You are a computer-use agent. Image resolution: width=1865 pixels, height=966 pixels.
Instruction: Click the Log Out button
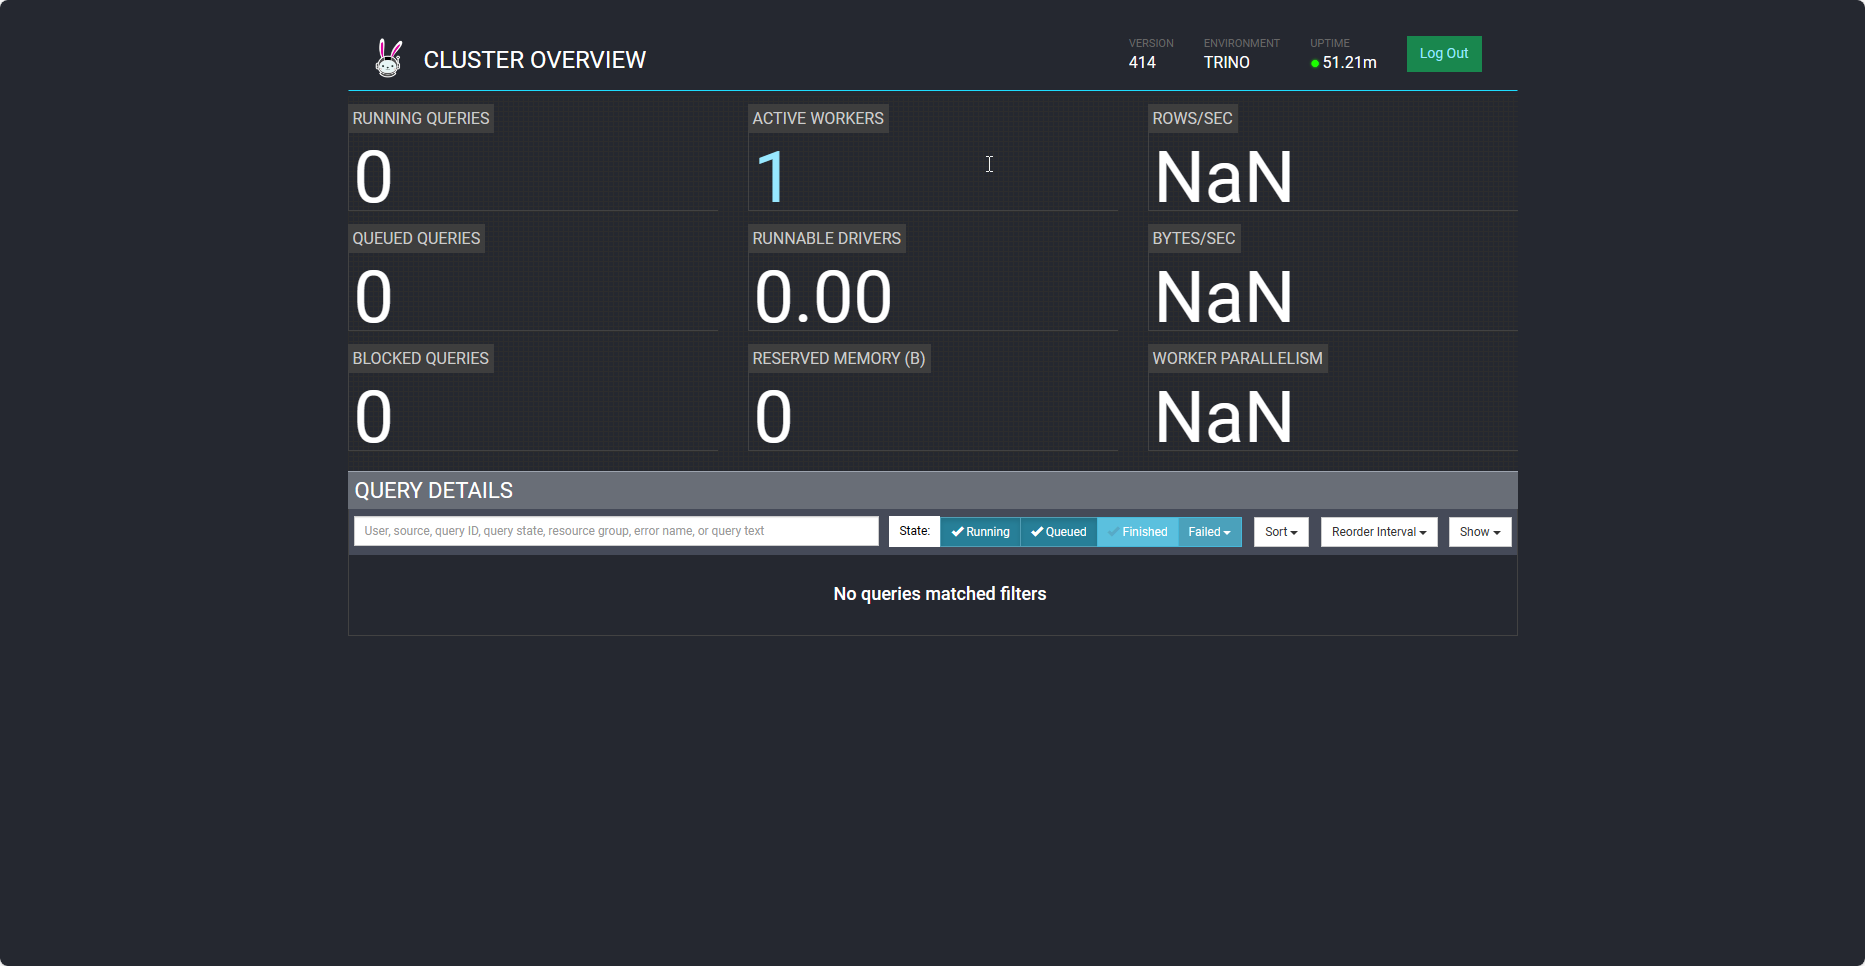pyautogui.click(x=1444, y=54)
